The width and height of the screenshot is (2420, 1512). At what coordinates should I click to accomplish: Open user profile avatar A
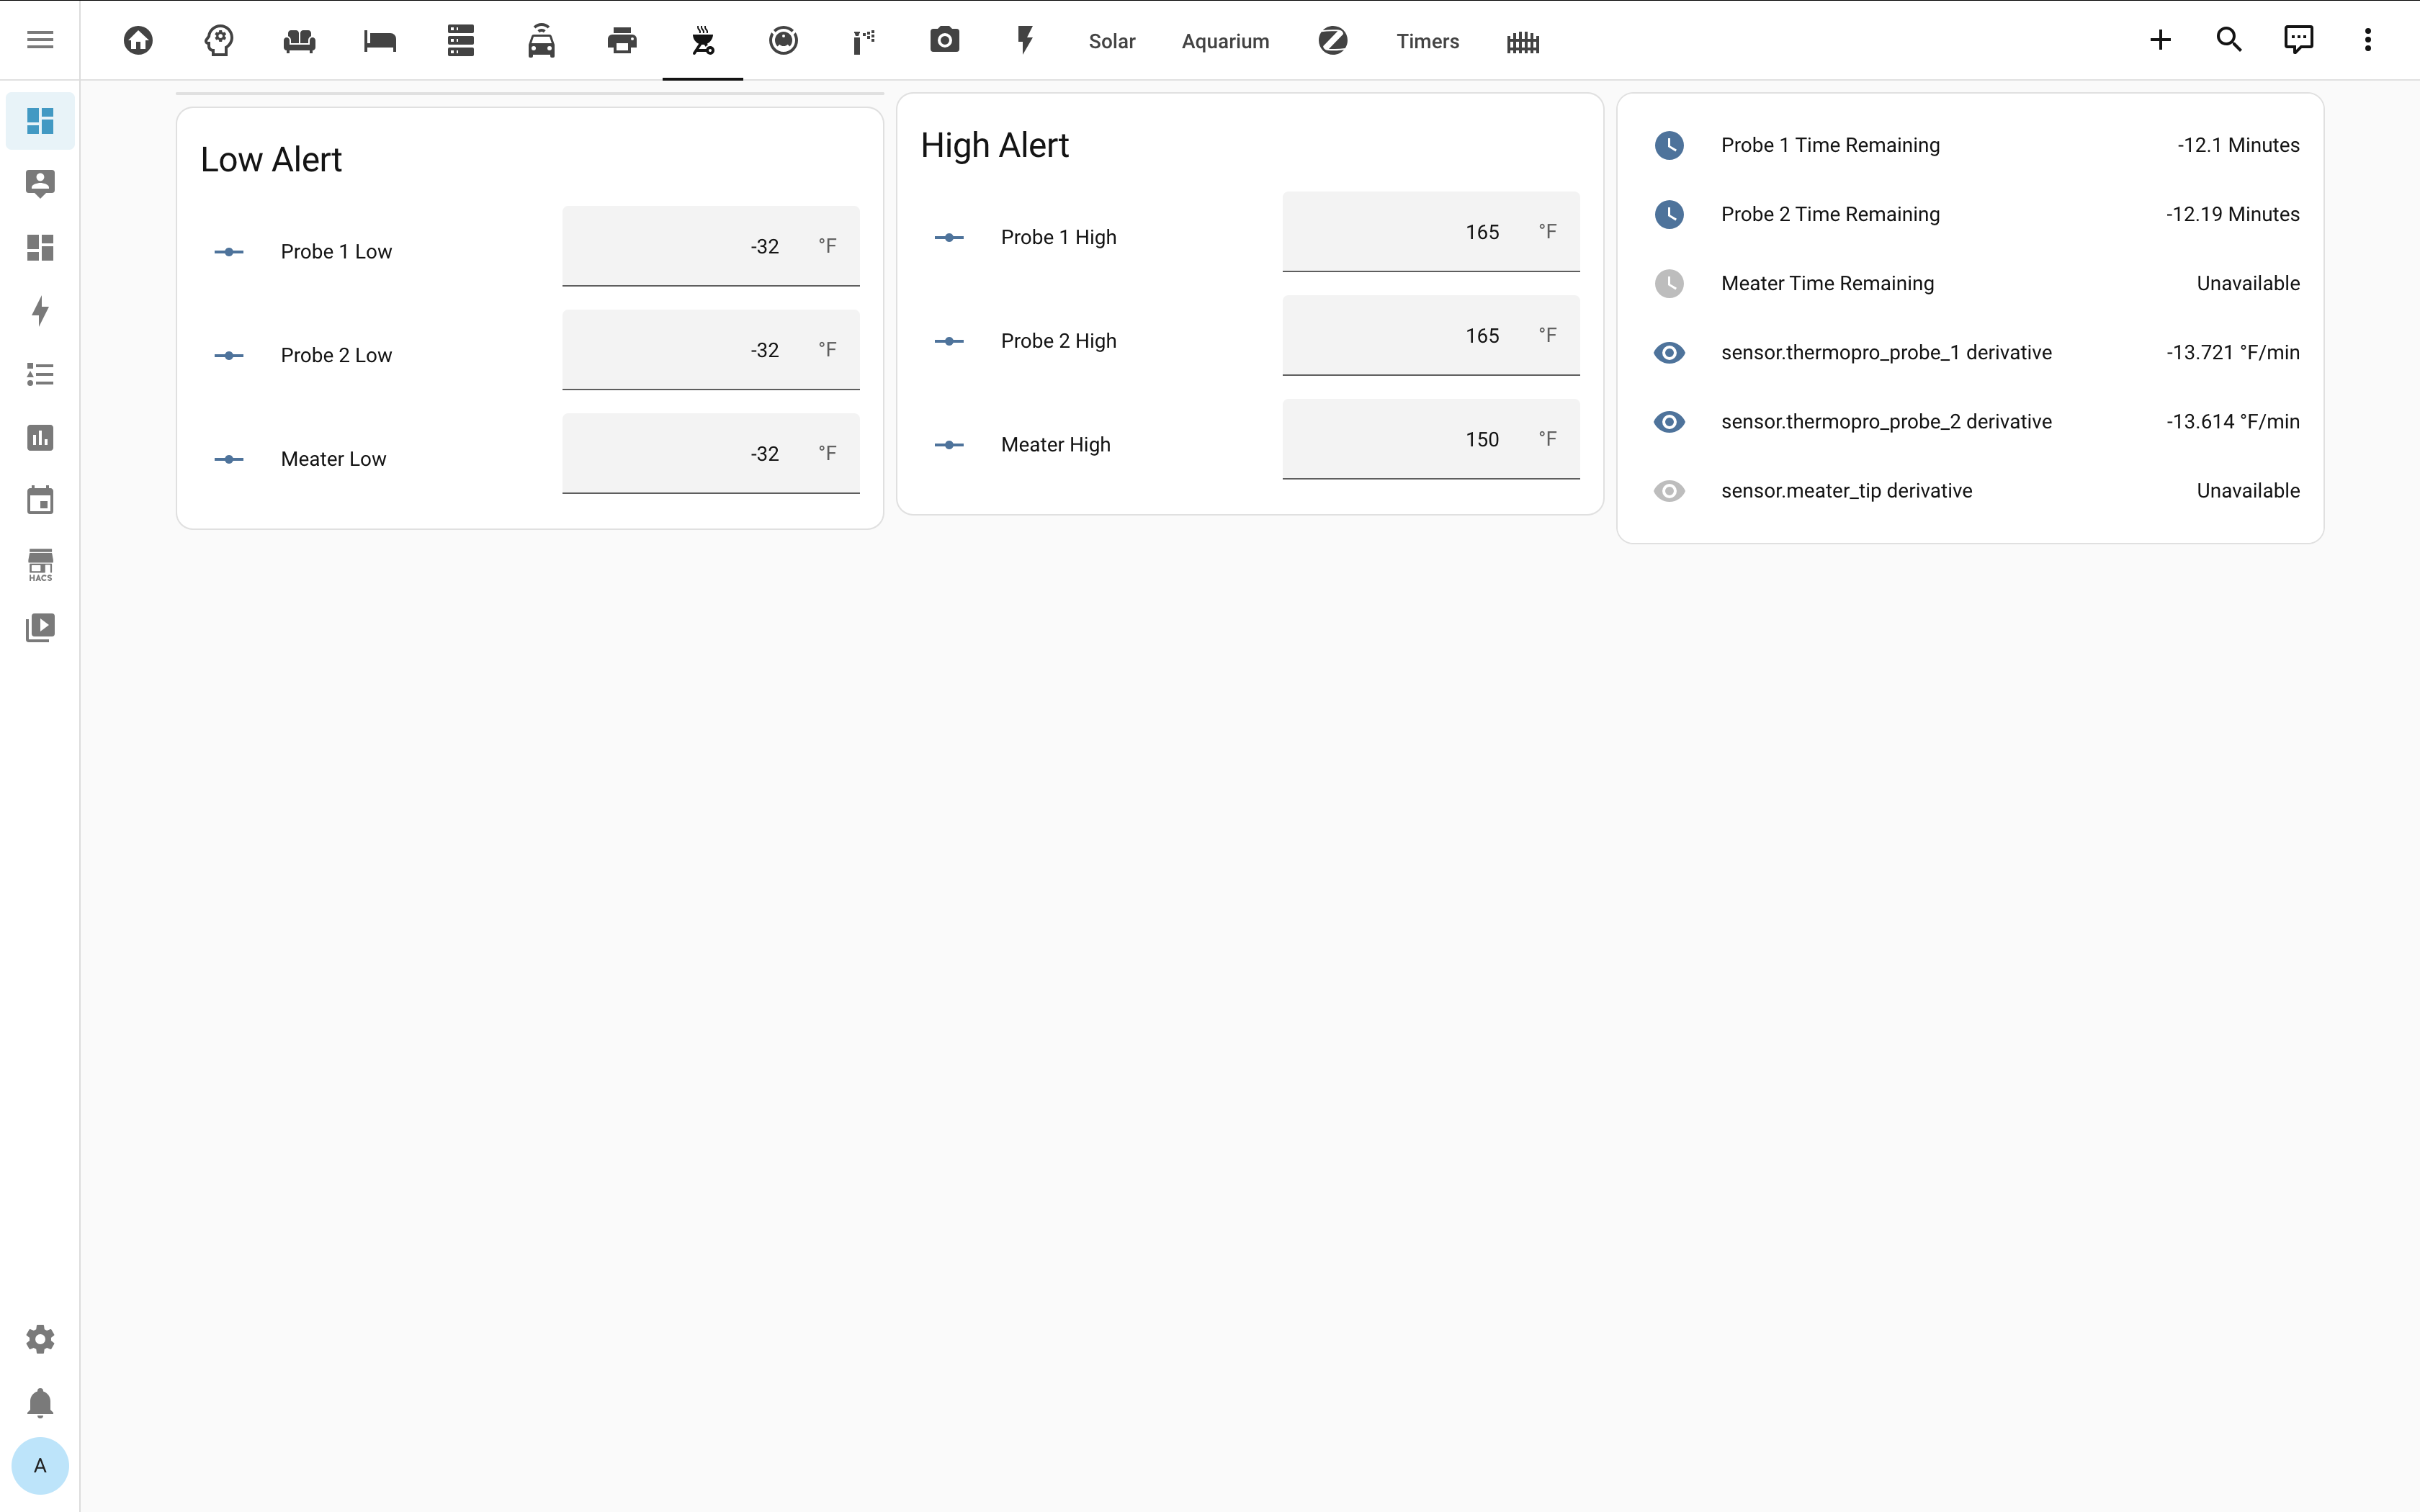coord(40,1466)
